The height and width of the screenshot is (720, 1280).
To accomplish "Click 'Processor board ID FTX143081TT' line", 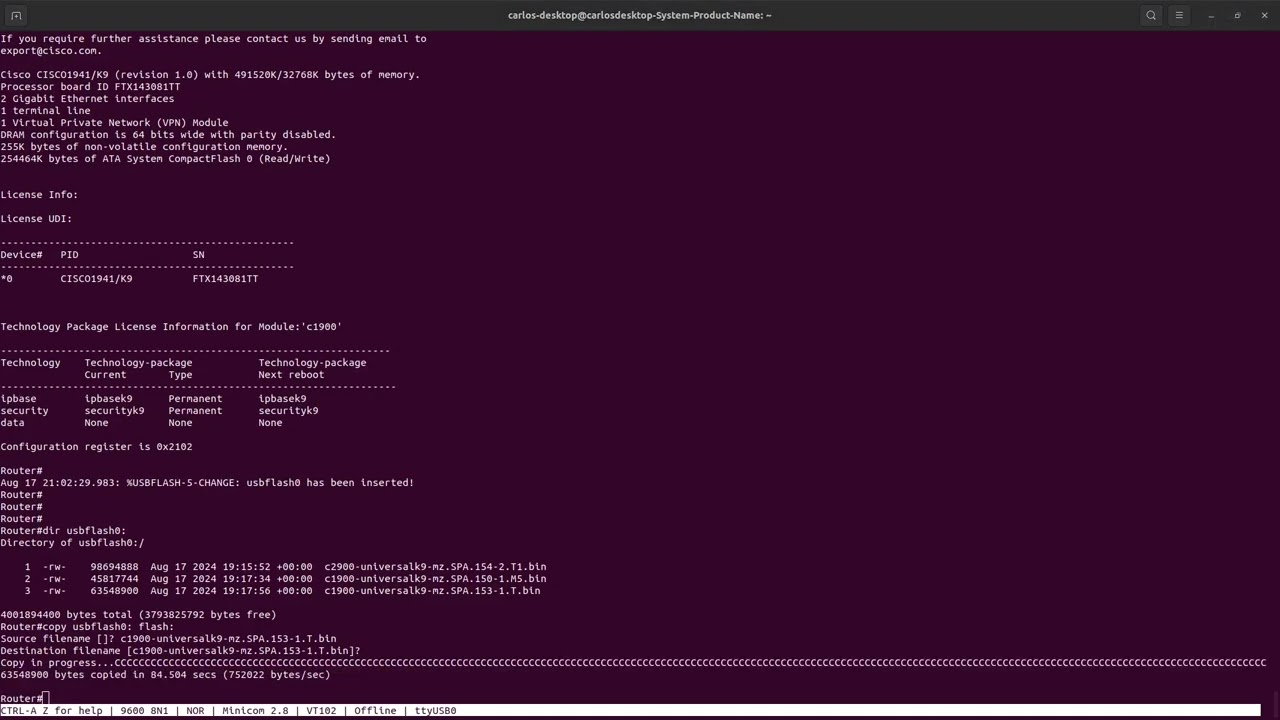I will 90,87.
